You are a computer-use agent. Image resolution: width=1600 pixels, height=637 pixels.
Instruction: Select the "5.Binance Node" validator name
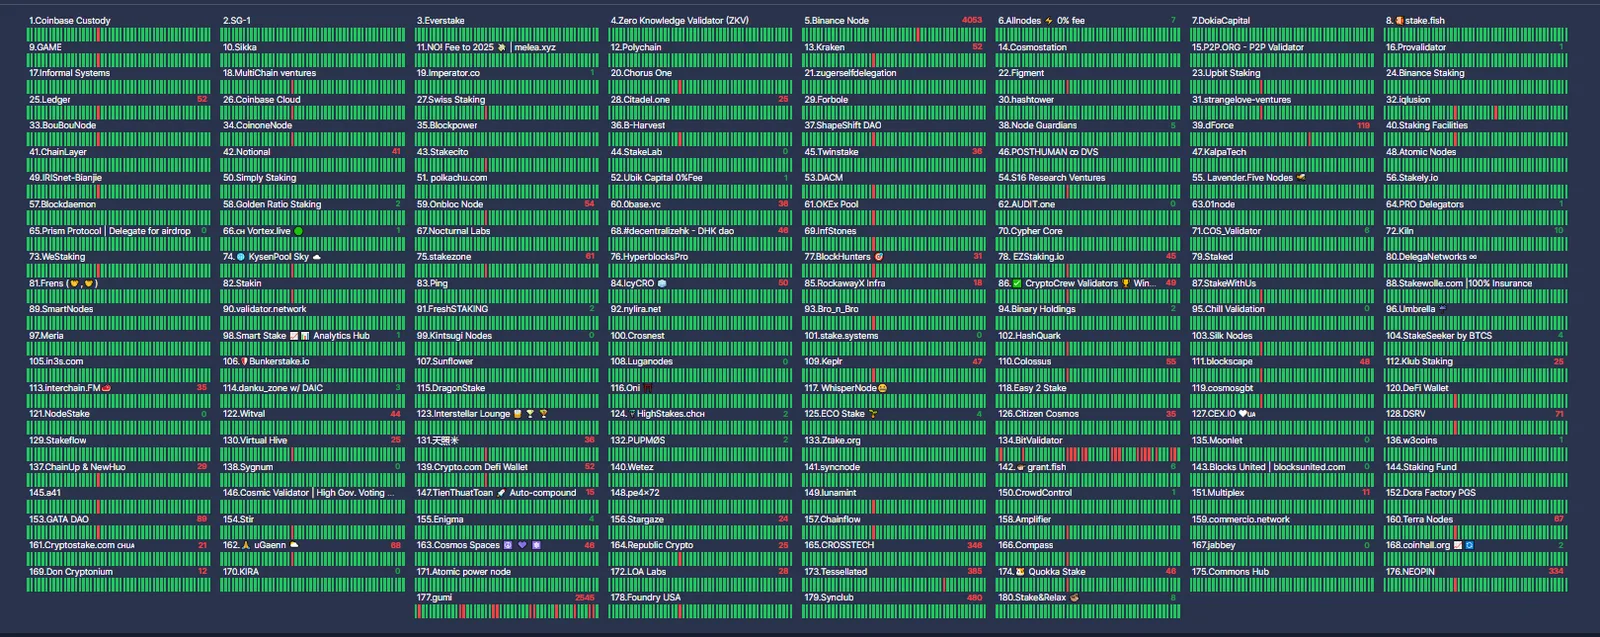[x=837, y=20]
